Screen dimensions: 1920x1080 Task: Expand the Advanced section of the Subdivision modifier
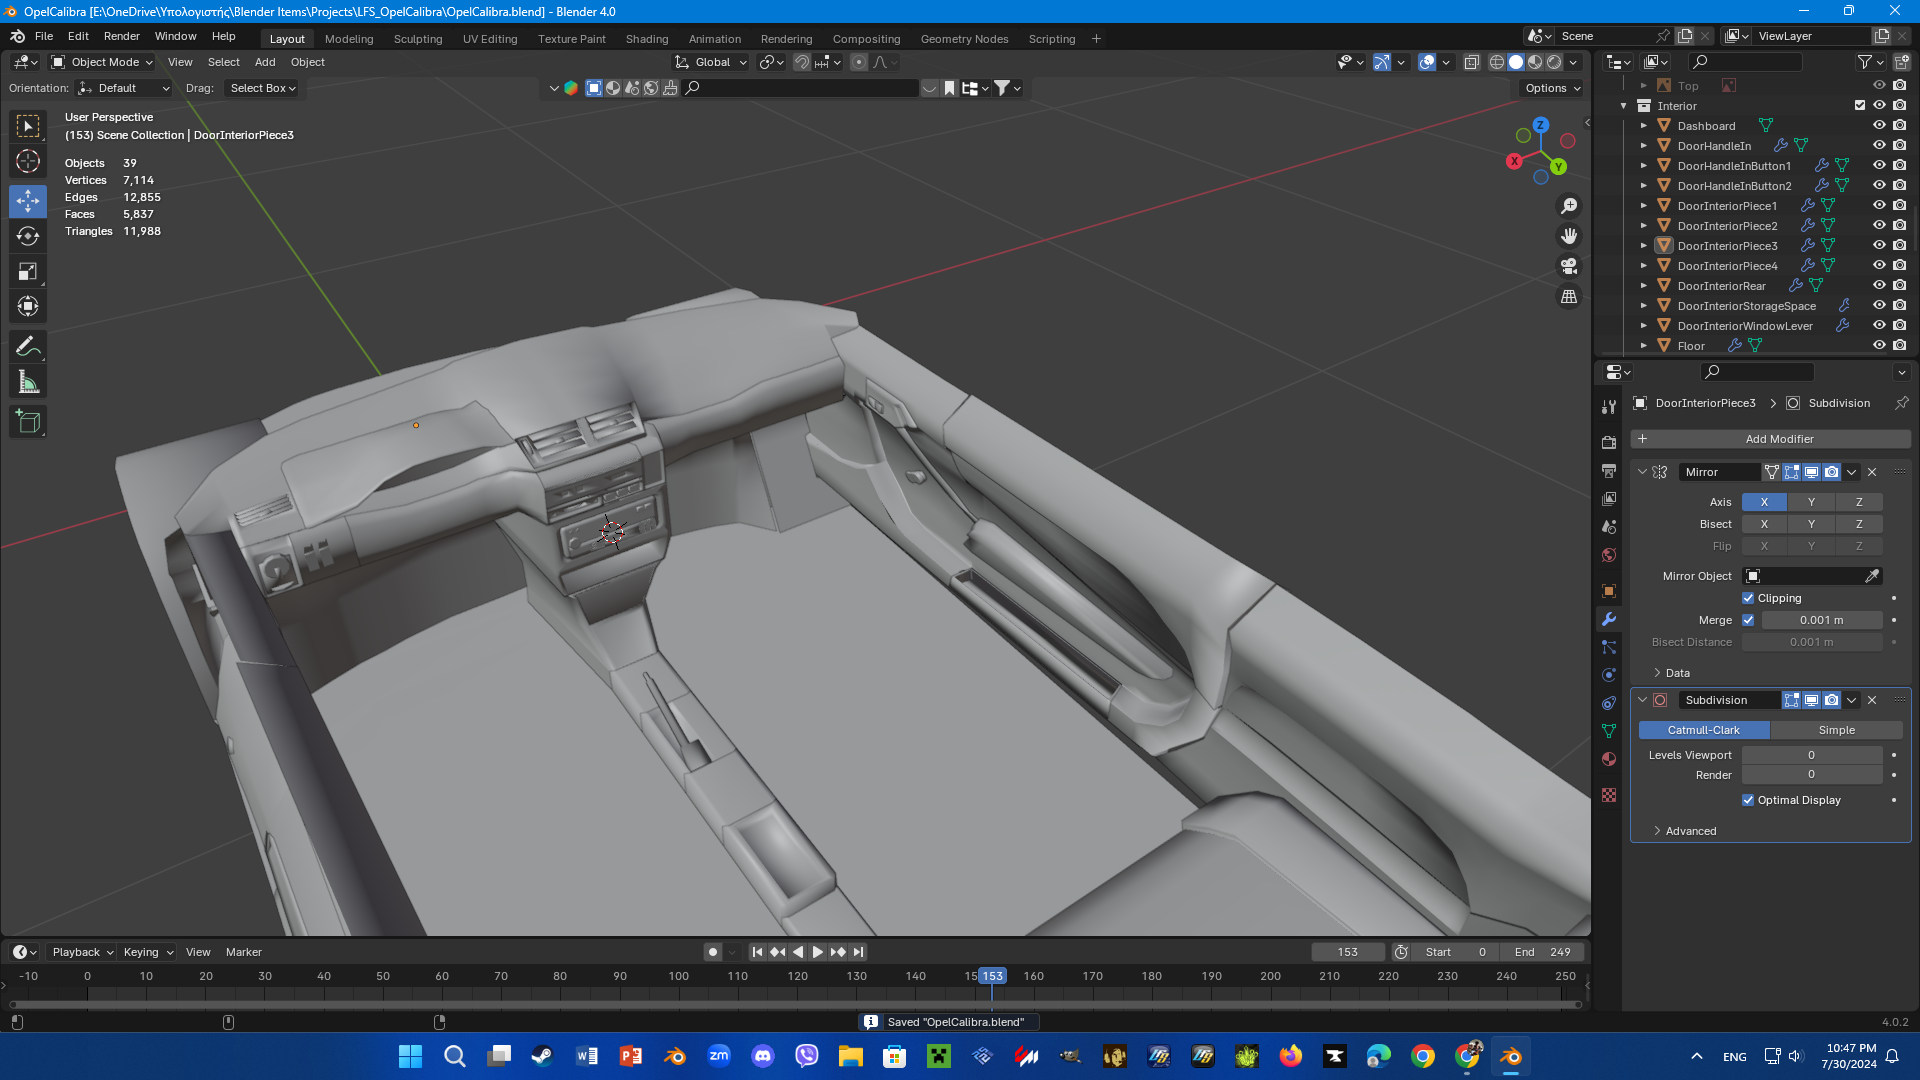[x=1690, y=831]
